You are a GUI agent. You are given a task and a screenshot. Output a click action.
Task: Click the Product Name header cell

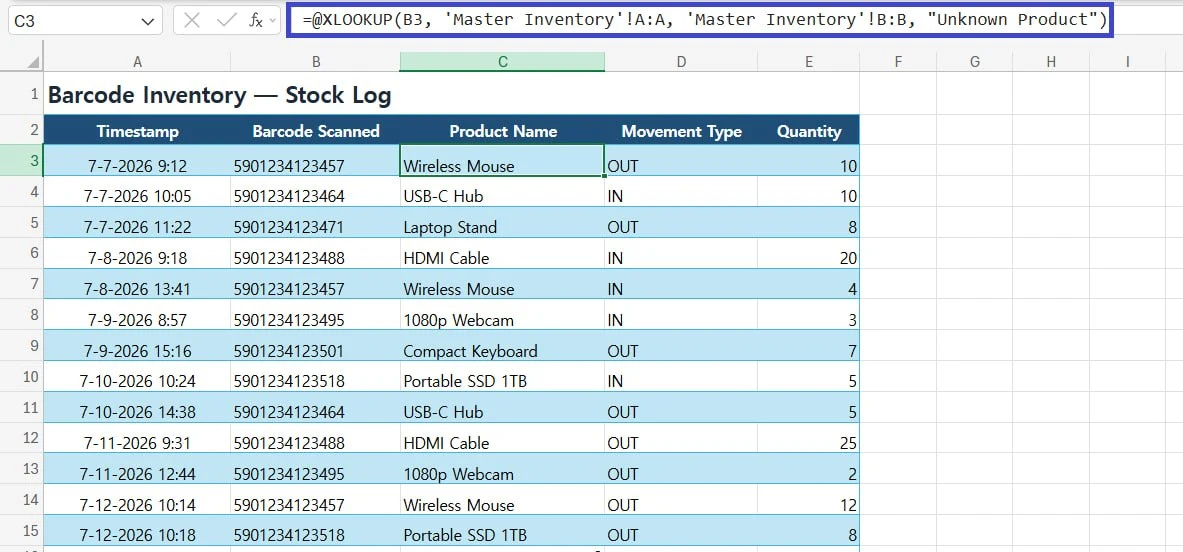[502, 130]
